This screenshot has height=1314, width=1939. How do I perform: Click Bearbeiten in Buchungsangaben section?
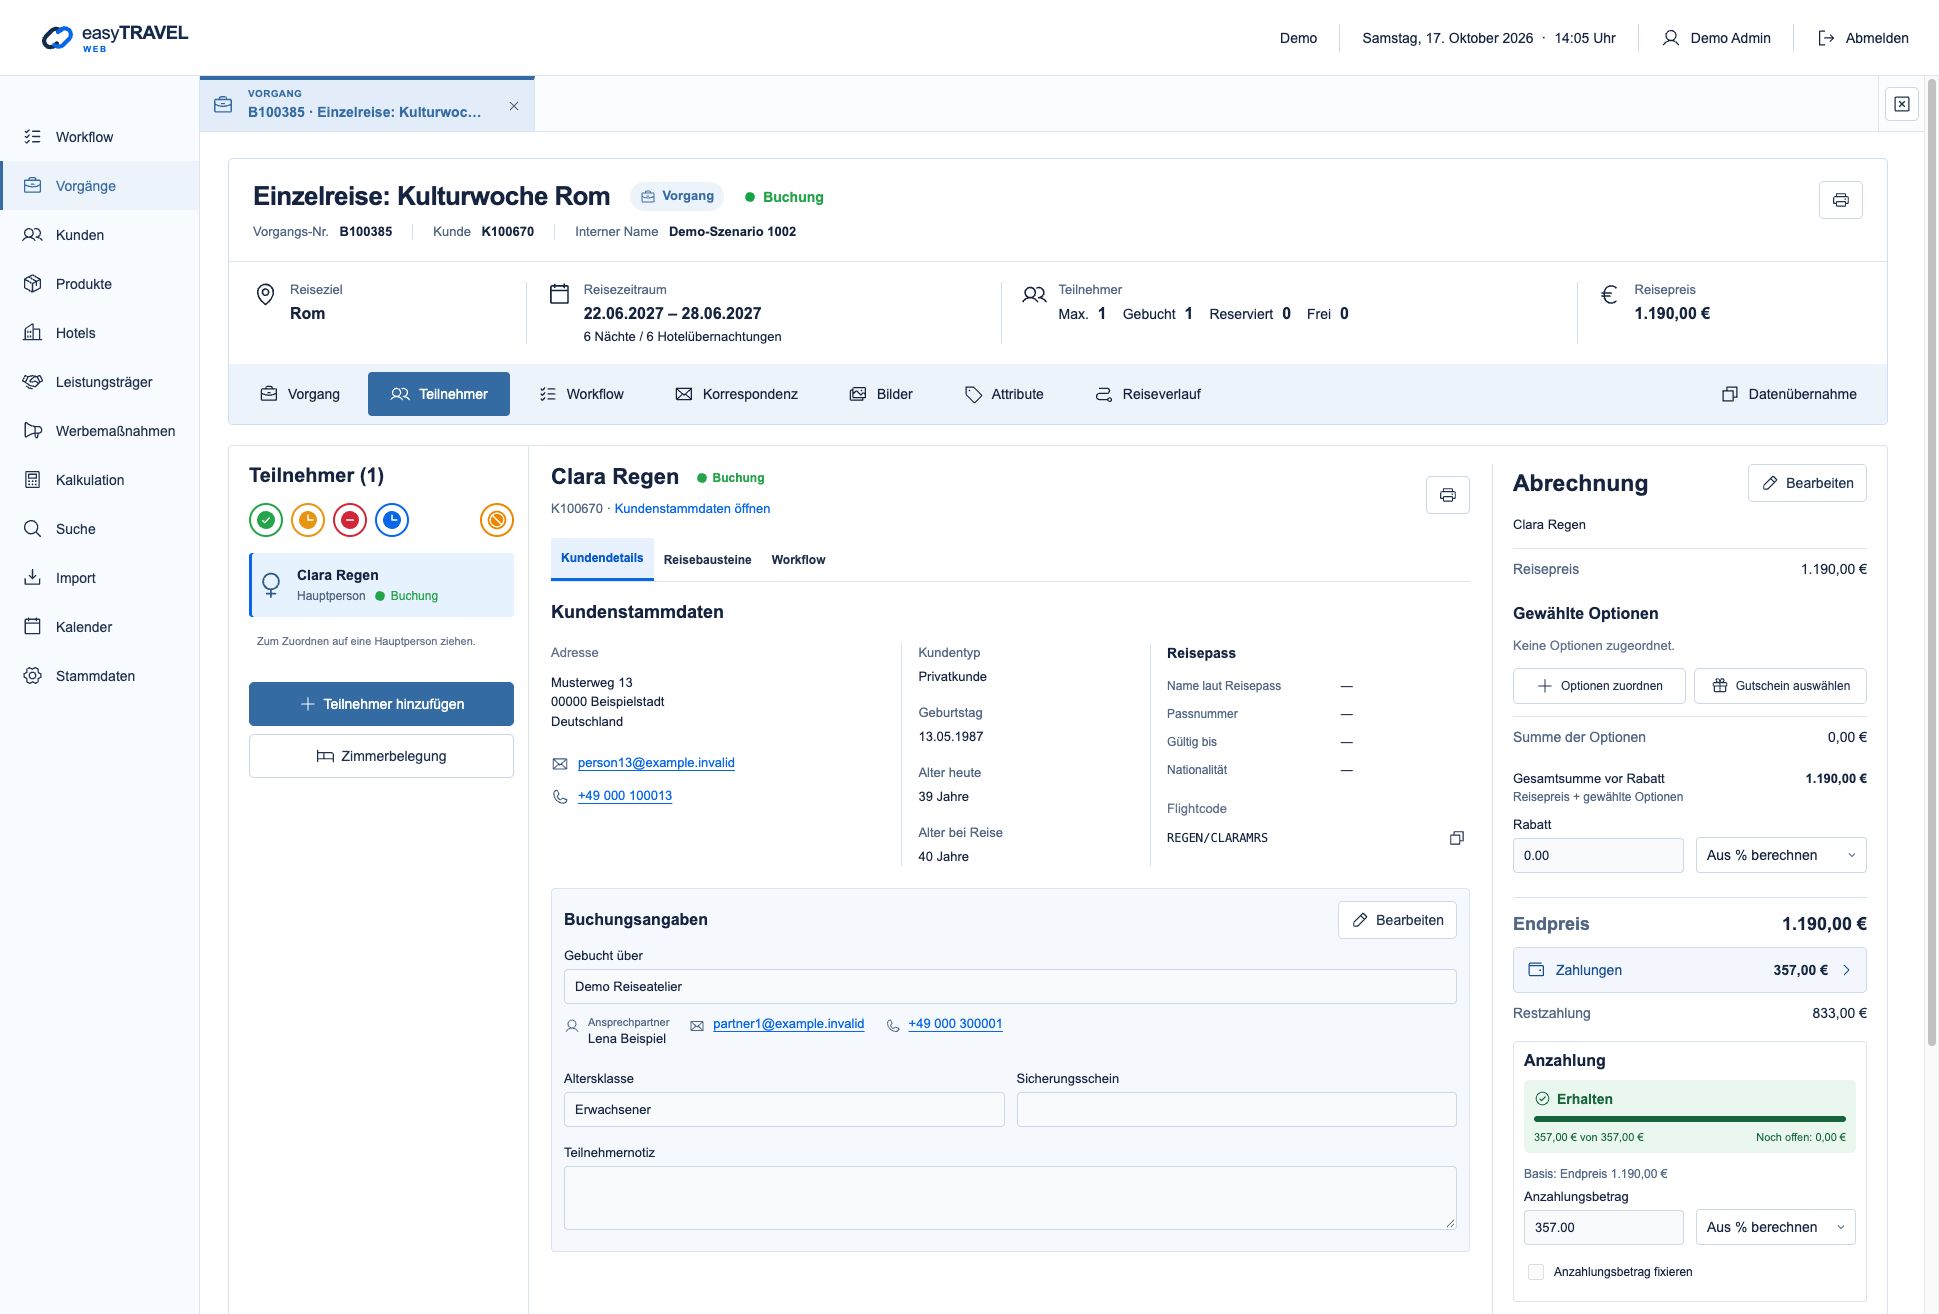pos(1397,920)
